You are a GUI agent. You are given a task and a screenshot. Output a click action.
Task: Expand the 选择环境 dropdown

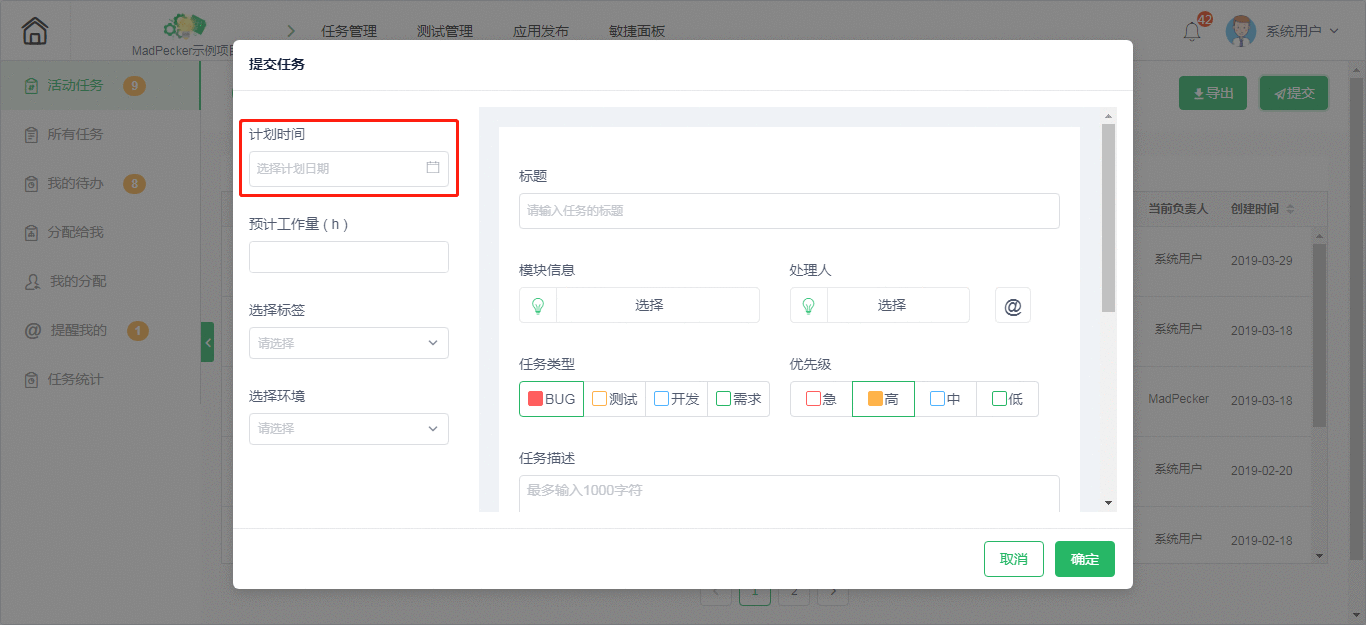click(x=348, y=429)
